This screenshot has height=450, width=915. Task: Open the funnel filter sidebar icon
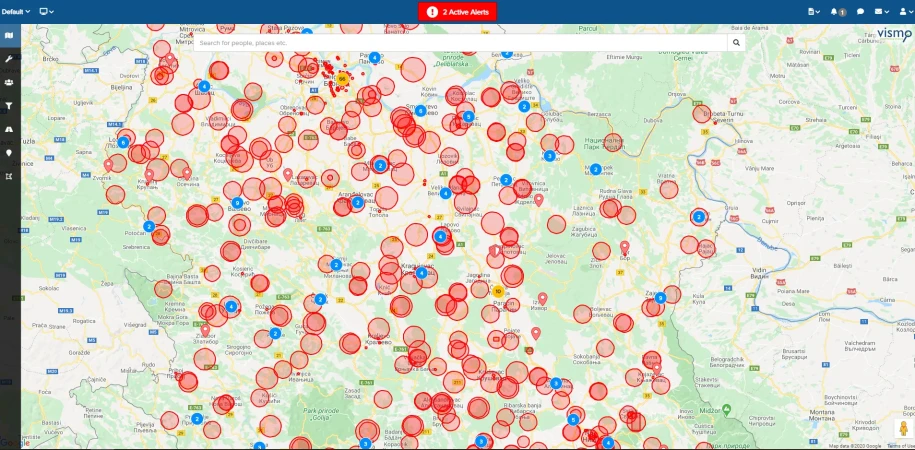point(9,106)
